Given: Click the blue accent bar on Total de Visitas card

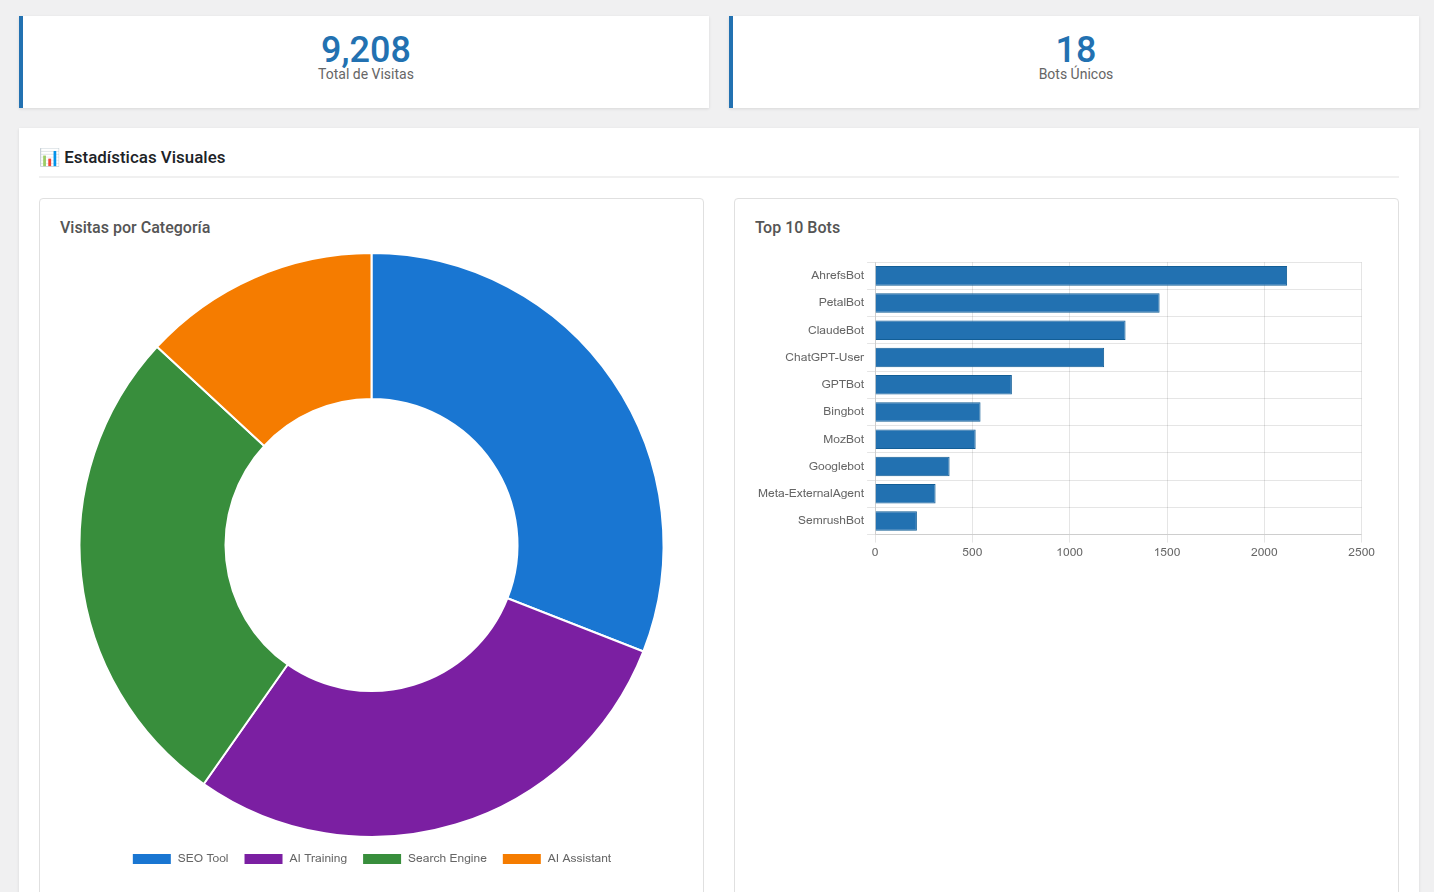Looking at the screenshot, I should click(x=21, y=60).
